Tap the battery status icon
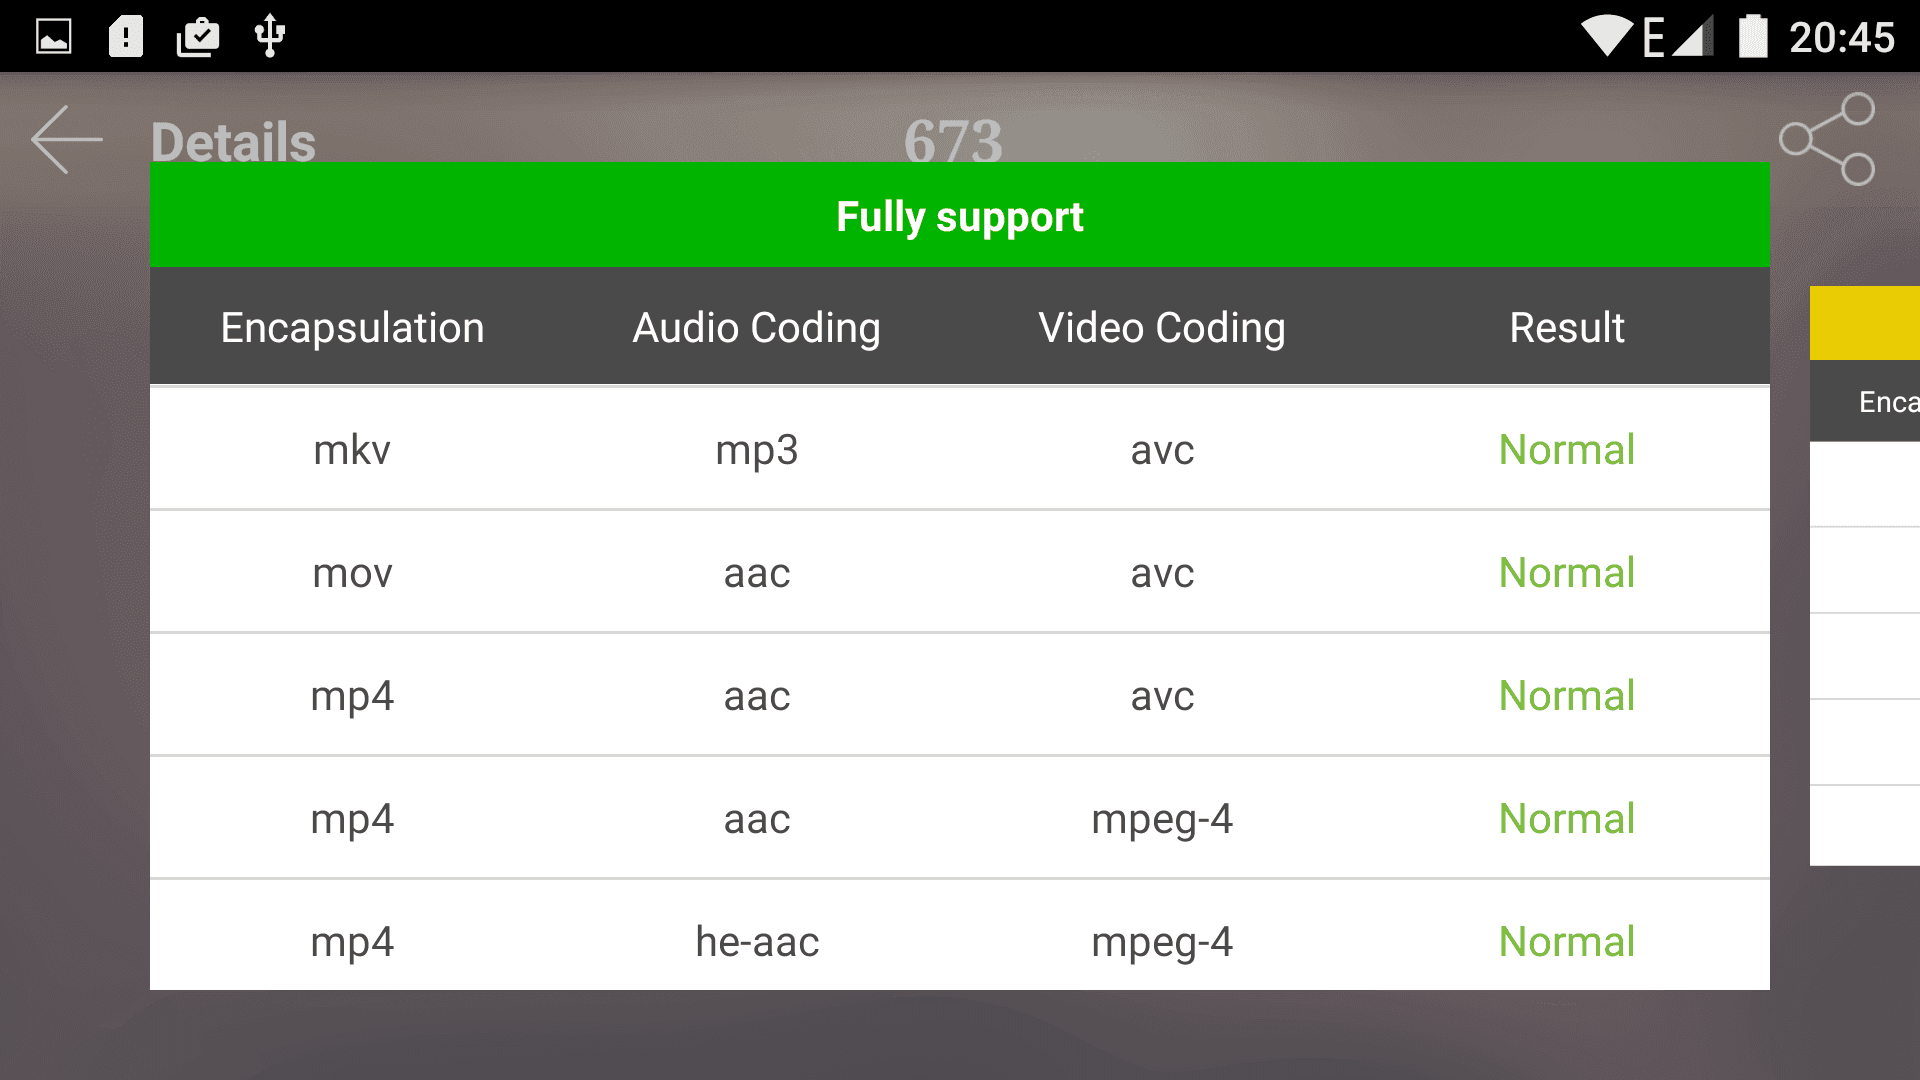This screenshot has height=1080, width=1920. click(1753, 37)
